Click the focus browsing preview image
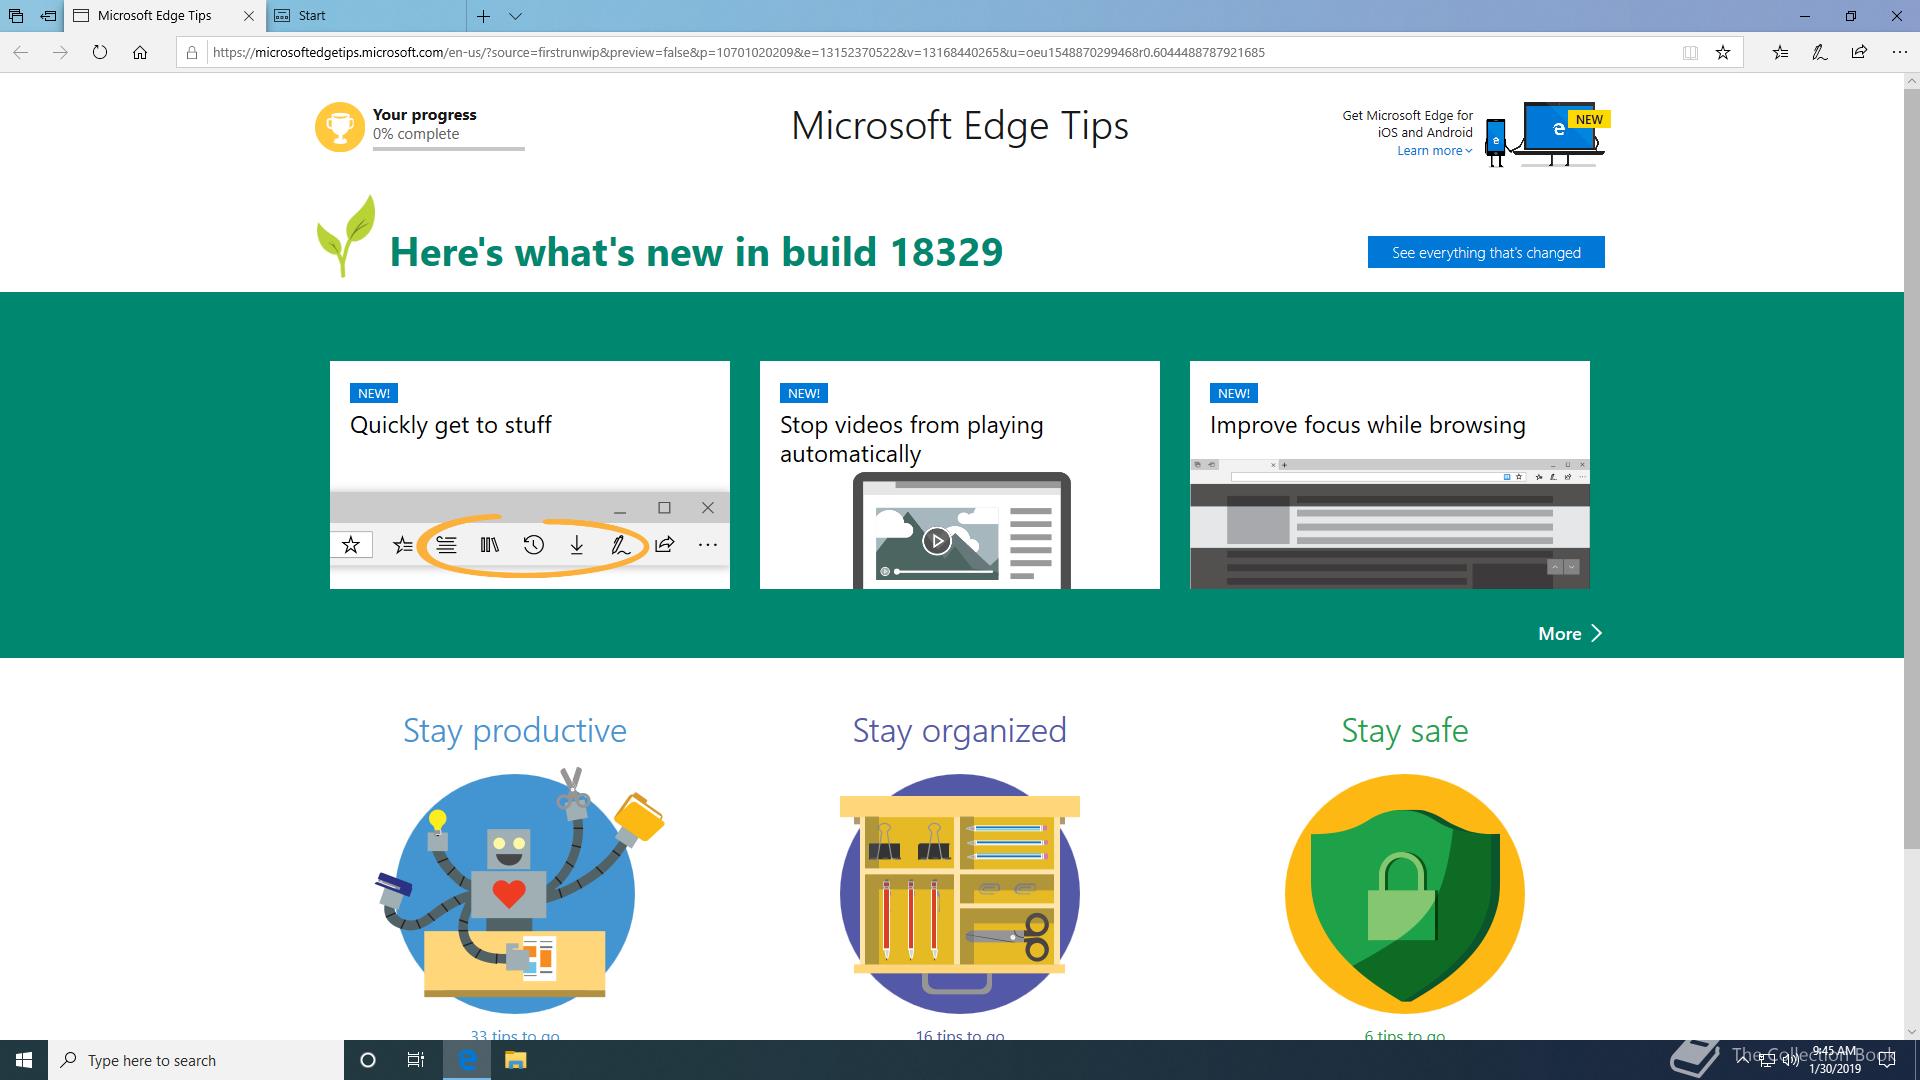 [x=1390, y=524]
